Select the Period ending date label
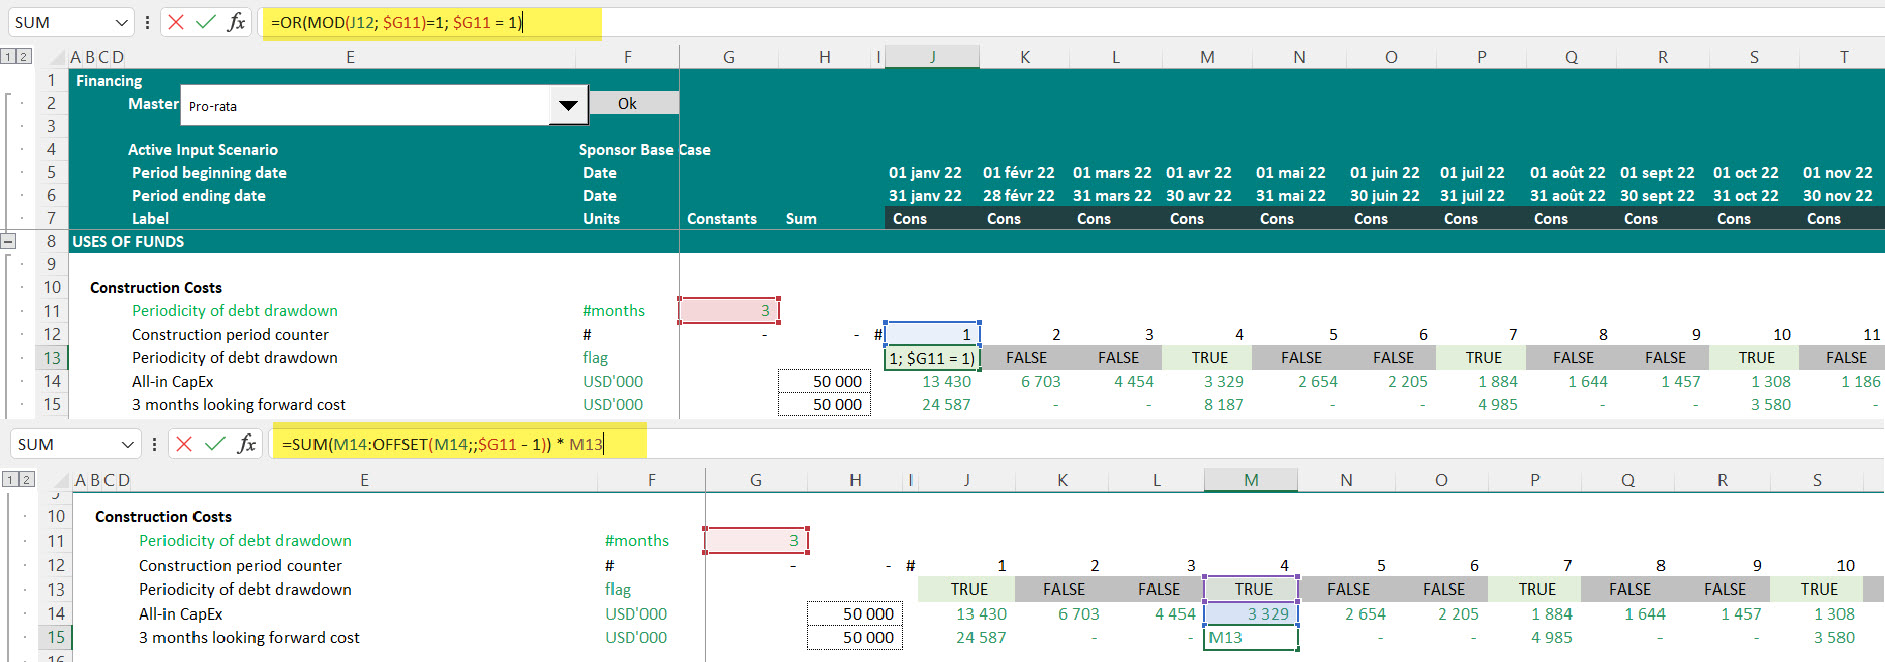 (199, 195)
